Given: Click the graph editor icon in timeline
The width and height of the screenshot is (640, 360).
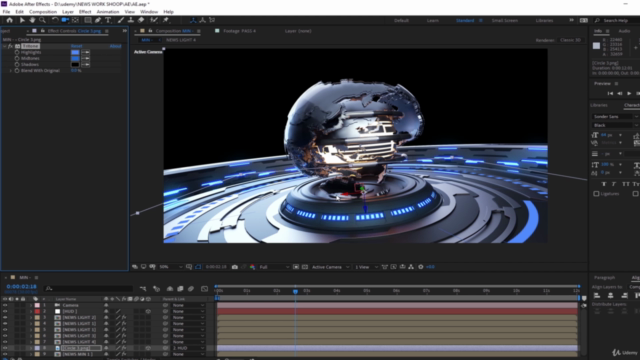Looking at the screenshot, I should click(204, 289).
